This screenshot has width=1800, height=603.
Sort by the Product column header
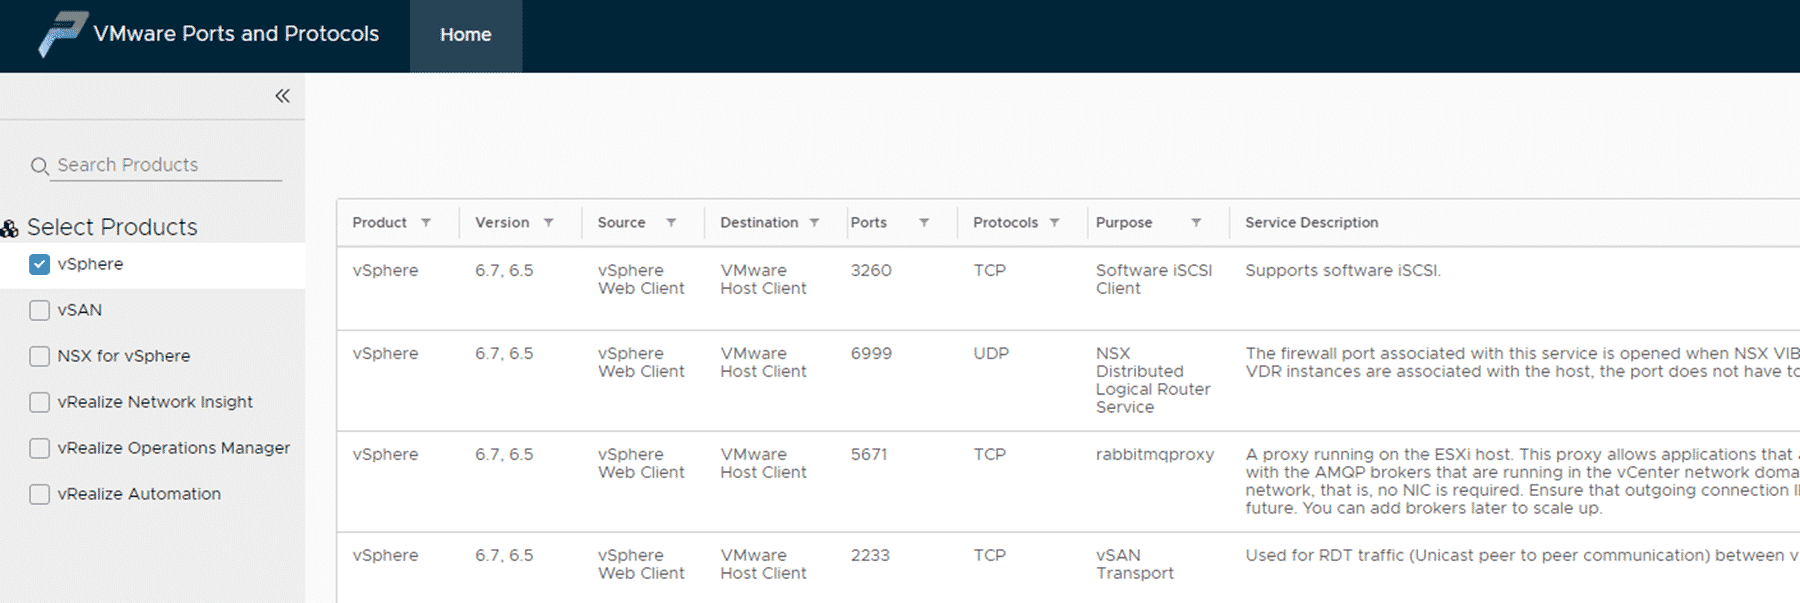click(379, 223)
